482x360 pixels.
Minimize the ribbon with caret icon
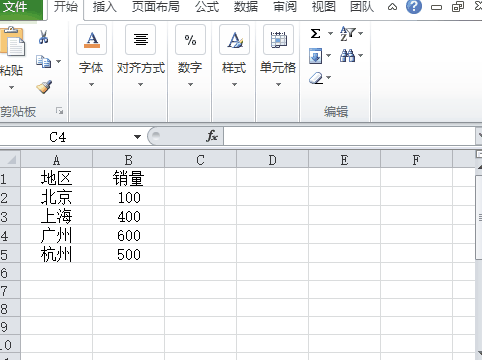(x=392, y=7)
